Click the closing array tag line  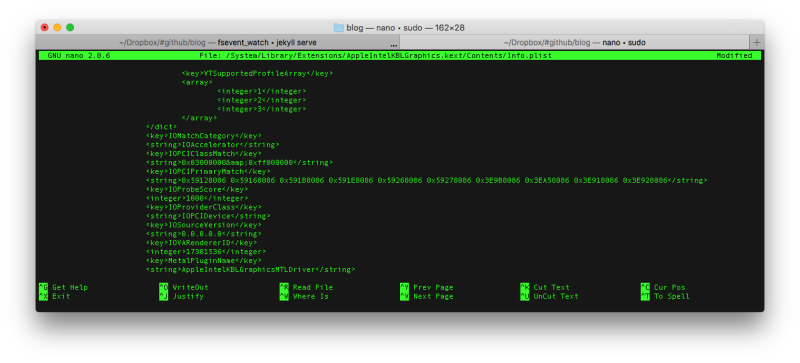tap(199, 118)
